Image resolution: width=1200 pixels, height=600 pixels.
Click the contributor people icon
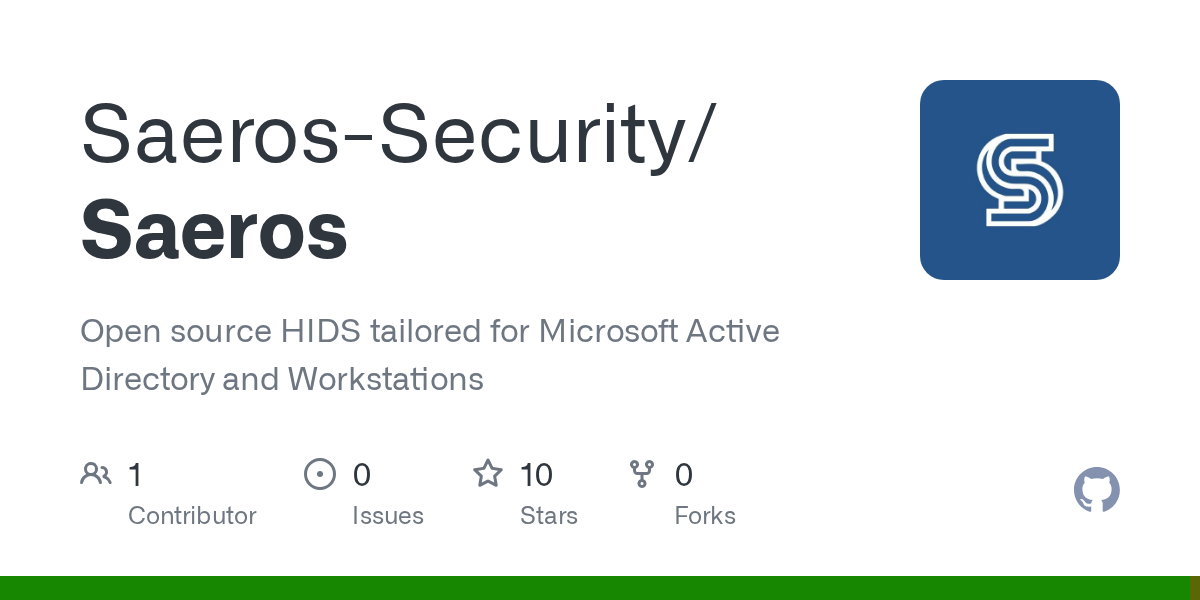point(96,473)
